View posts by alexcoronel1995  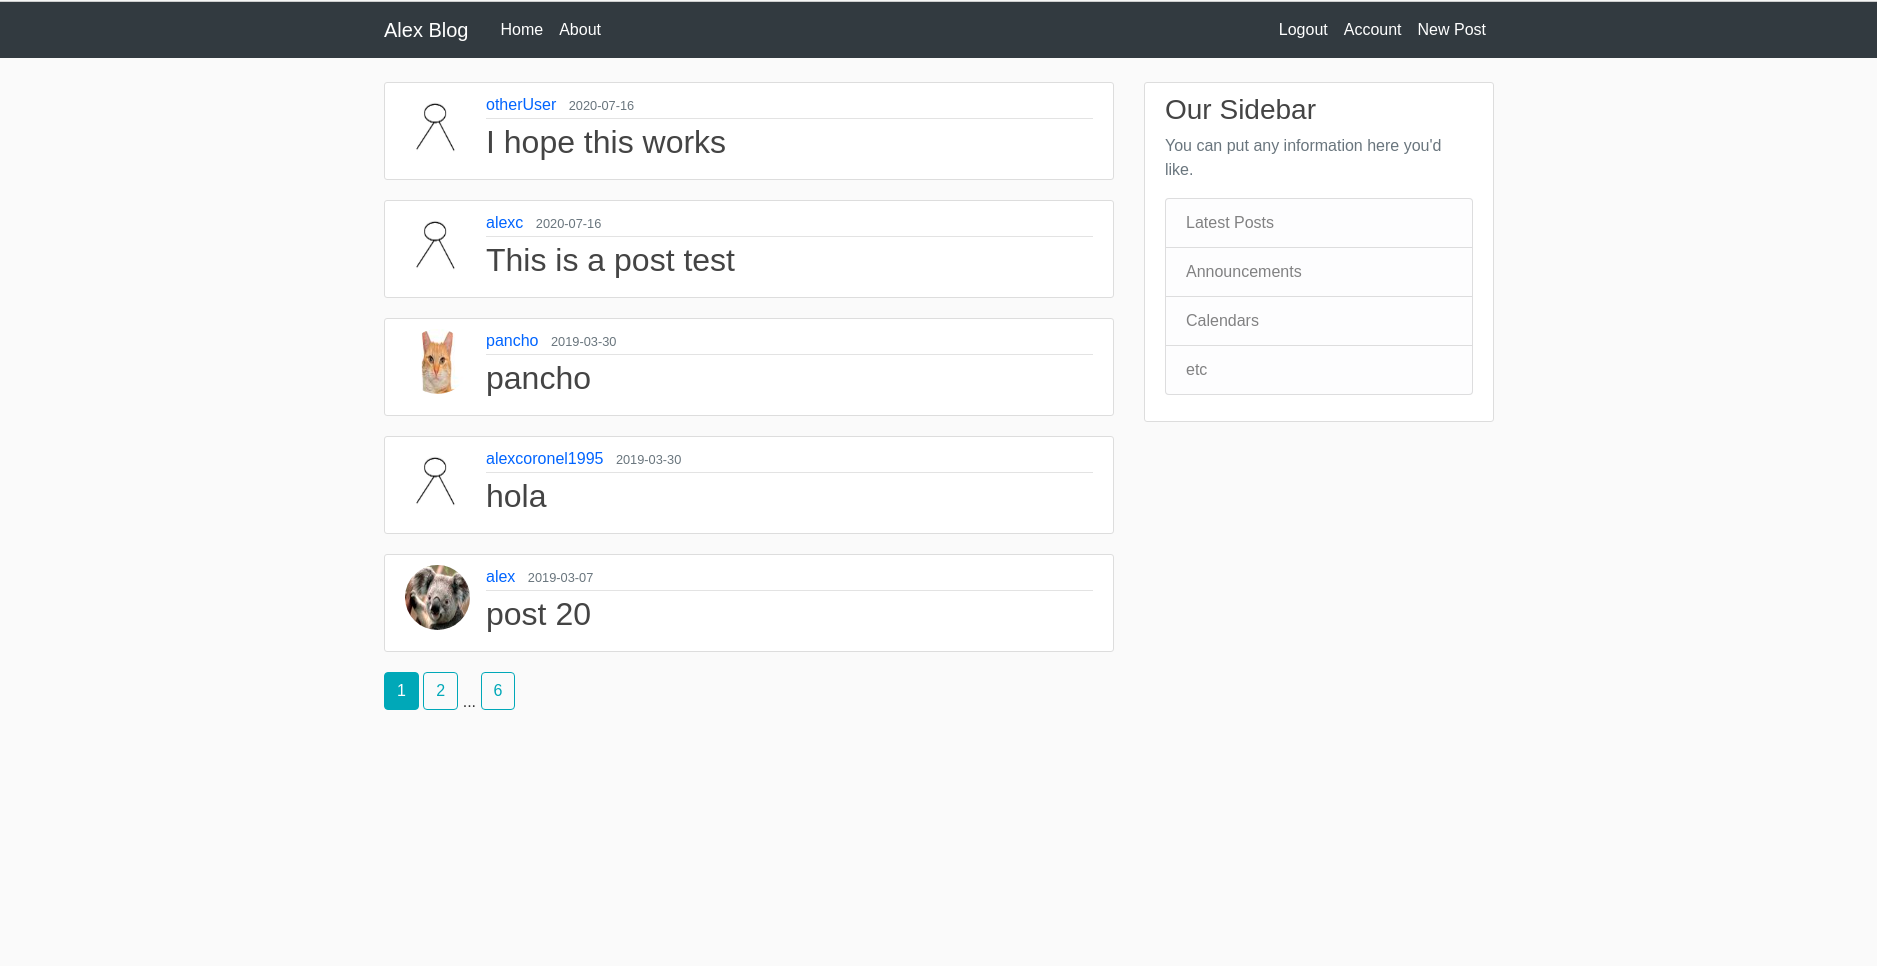pos(544,459)
